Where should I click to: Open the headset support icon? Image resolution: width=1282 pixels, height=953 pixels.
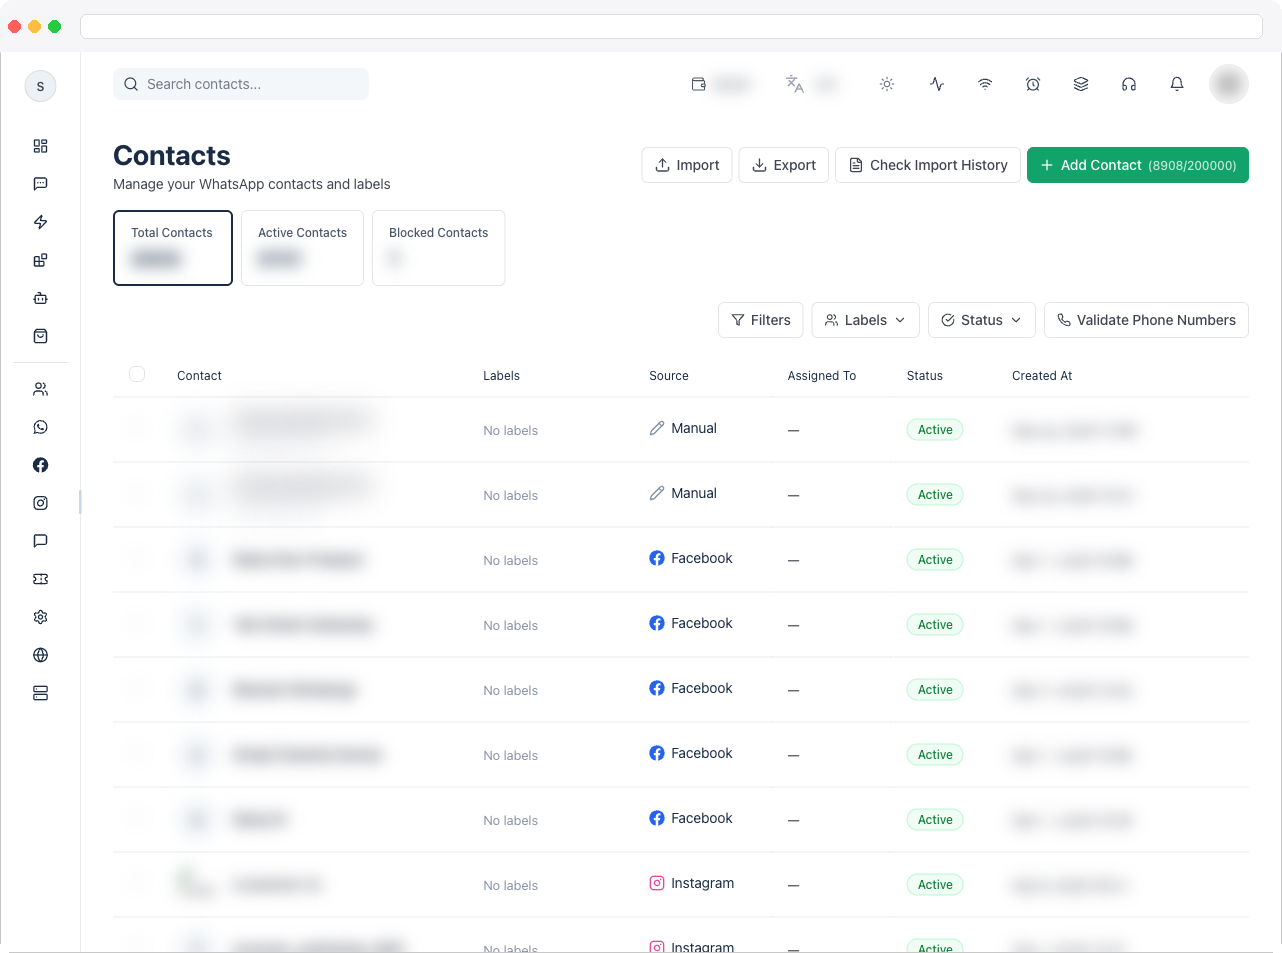pos(1129,84)
